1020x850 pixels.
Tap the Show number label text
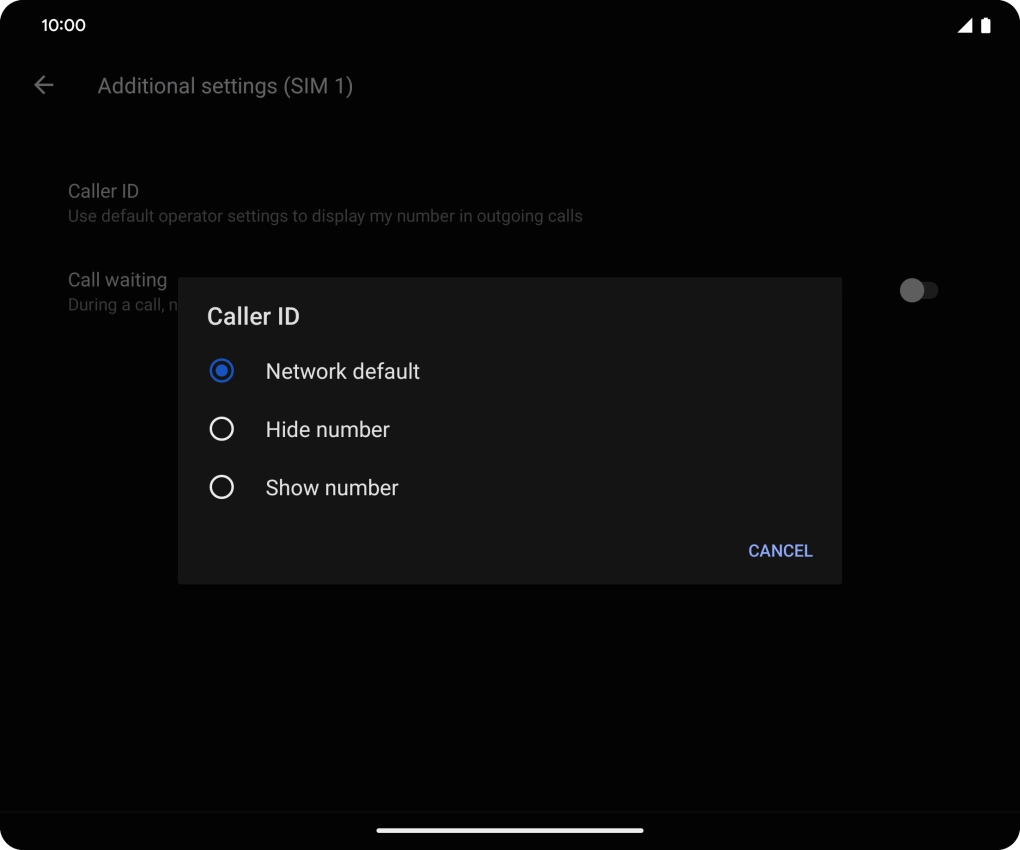pos(331,487)
